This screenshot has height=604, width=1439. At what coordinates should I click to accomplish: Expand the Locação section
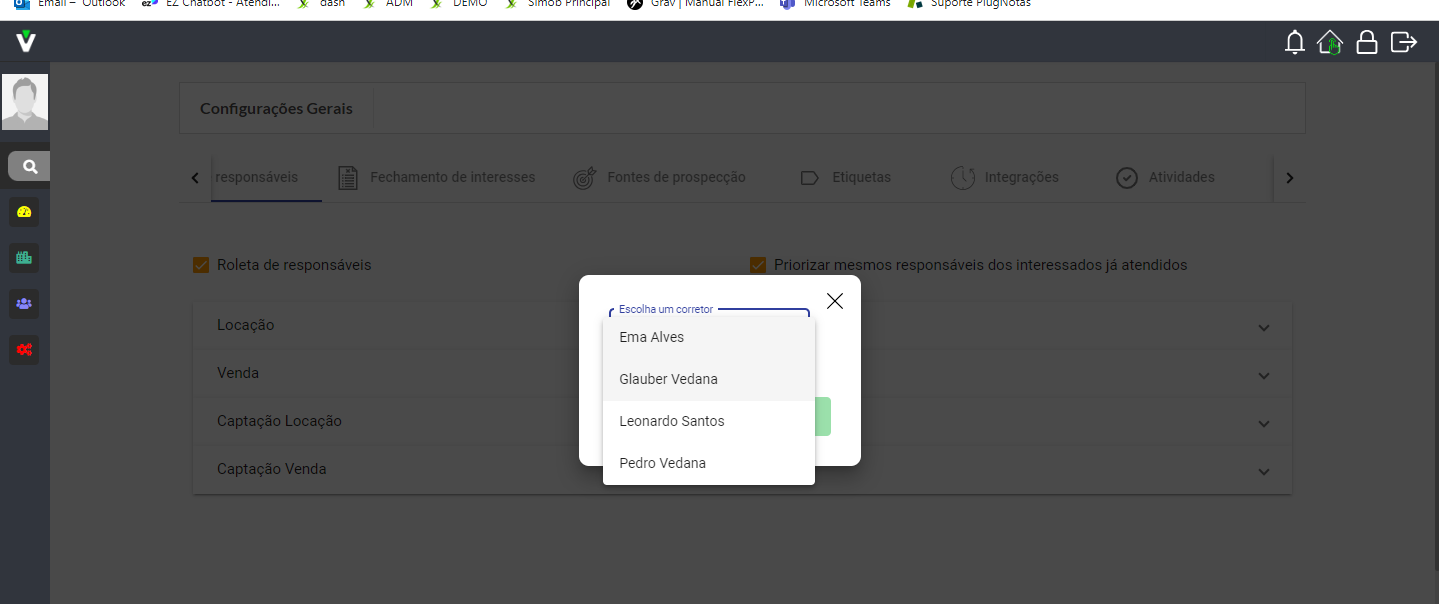pos(742,326)
